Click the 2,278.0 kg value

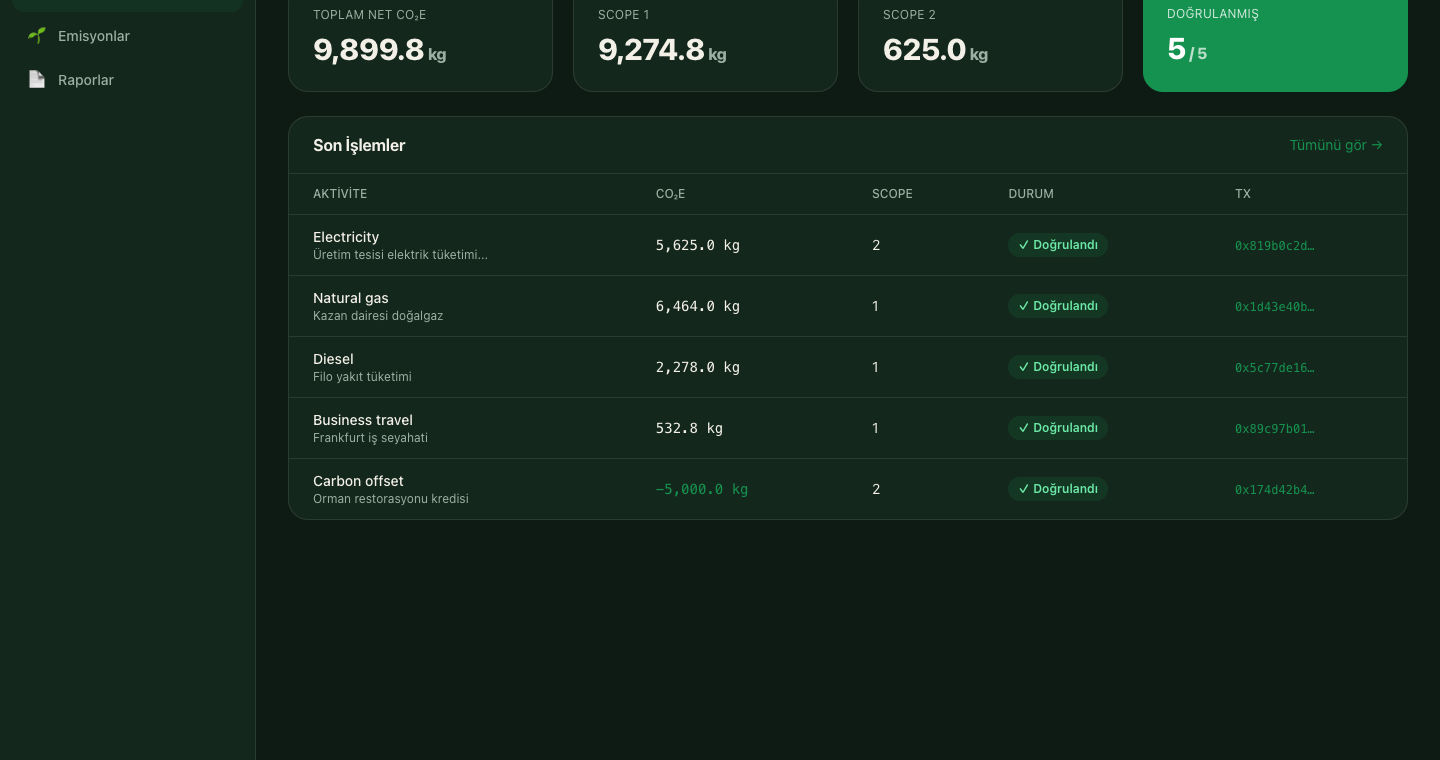pos(698,367)
